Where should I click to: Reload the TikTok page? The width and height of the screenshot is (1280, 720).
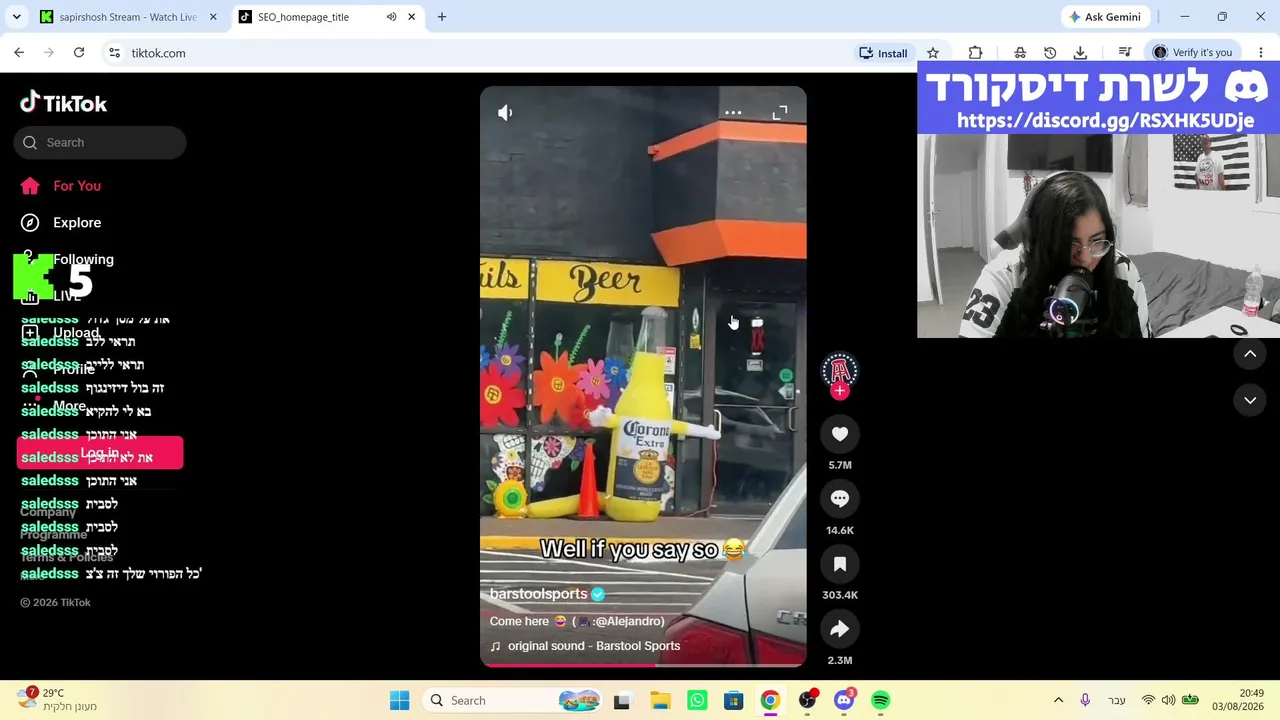[x=79, y=53]
